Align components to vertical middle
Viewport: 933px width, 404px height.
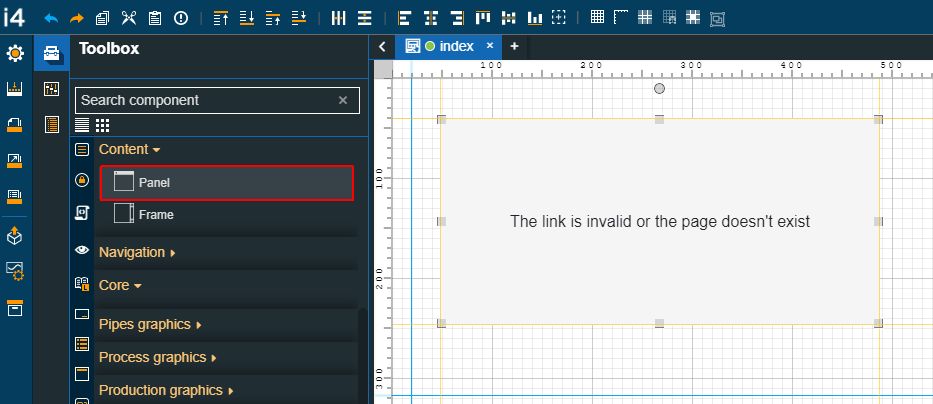[x=509, y=18]
